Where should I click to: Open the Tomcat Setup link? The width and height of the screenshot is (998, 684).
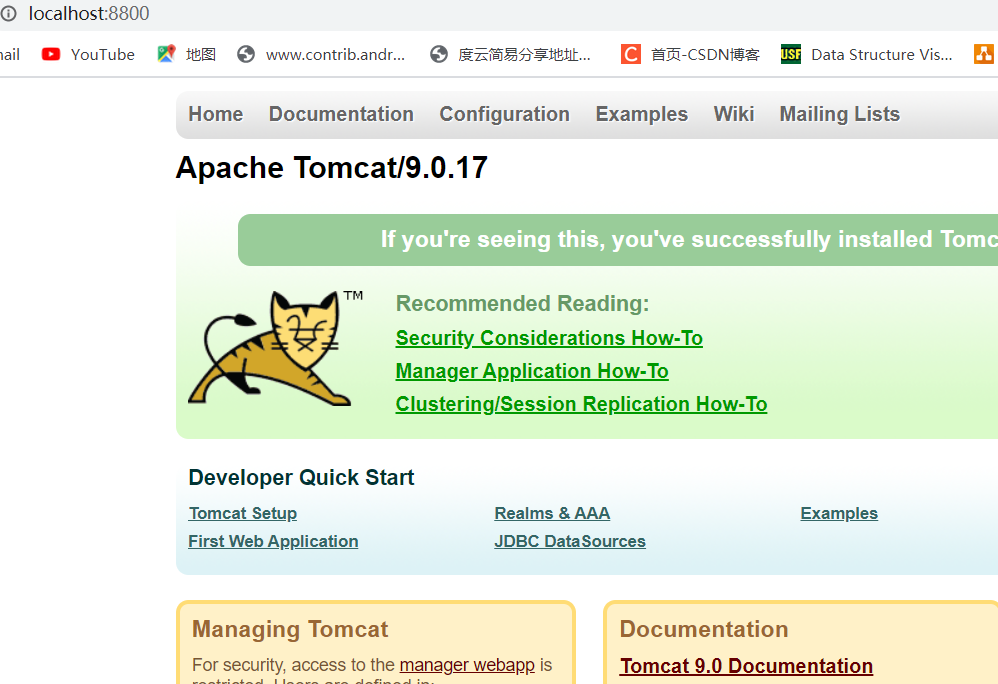point(242,513)
